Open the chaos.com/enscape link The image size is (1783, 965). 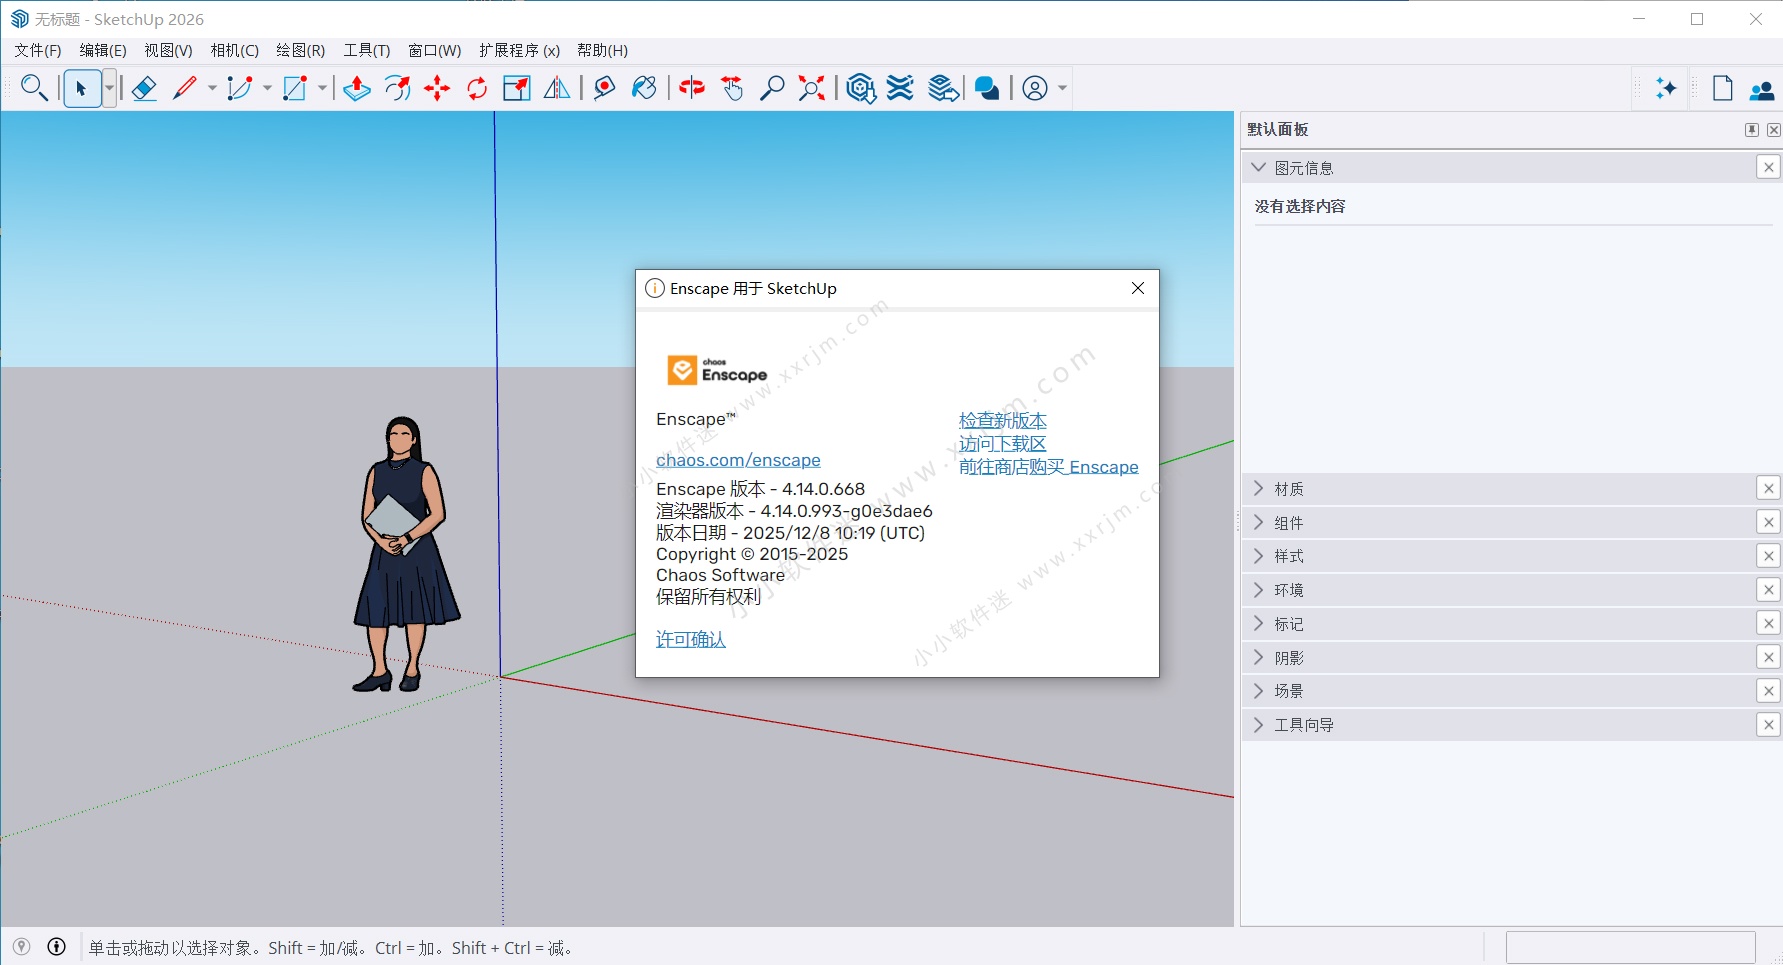pyautogui.click(x=738, y=460)
